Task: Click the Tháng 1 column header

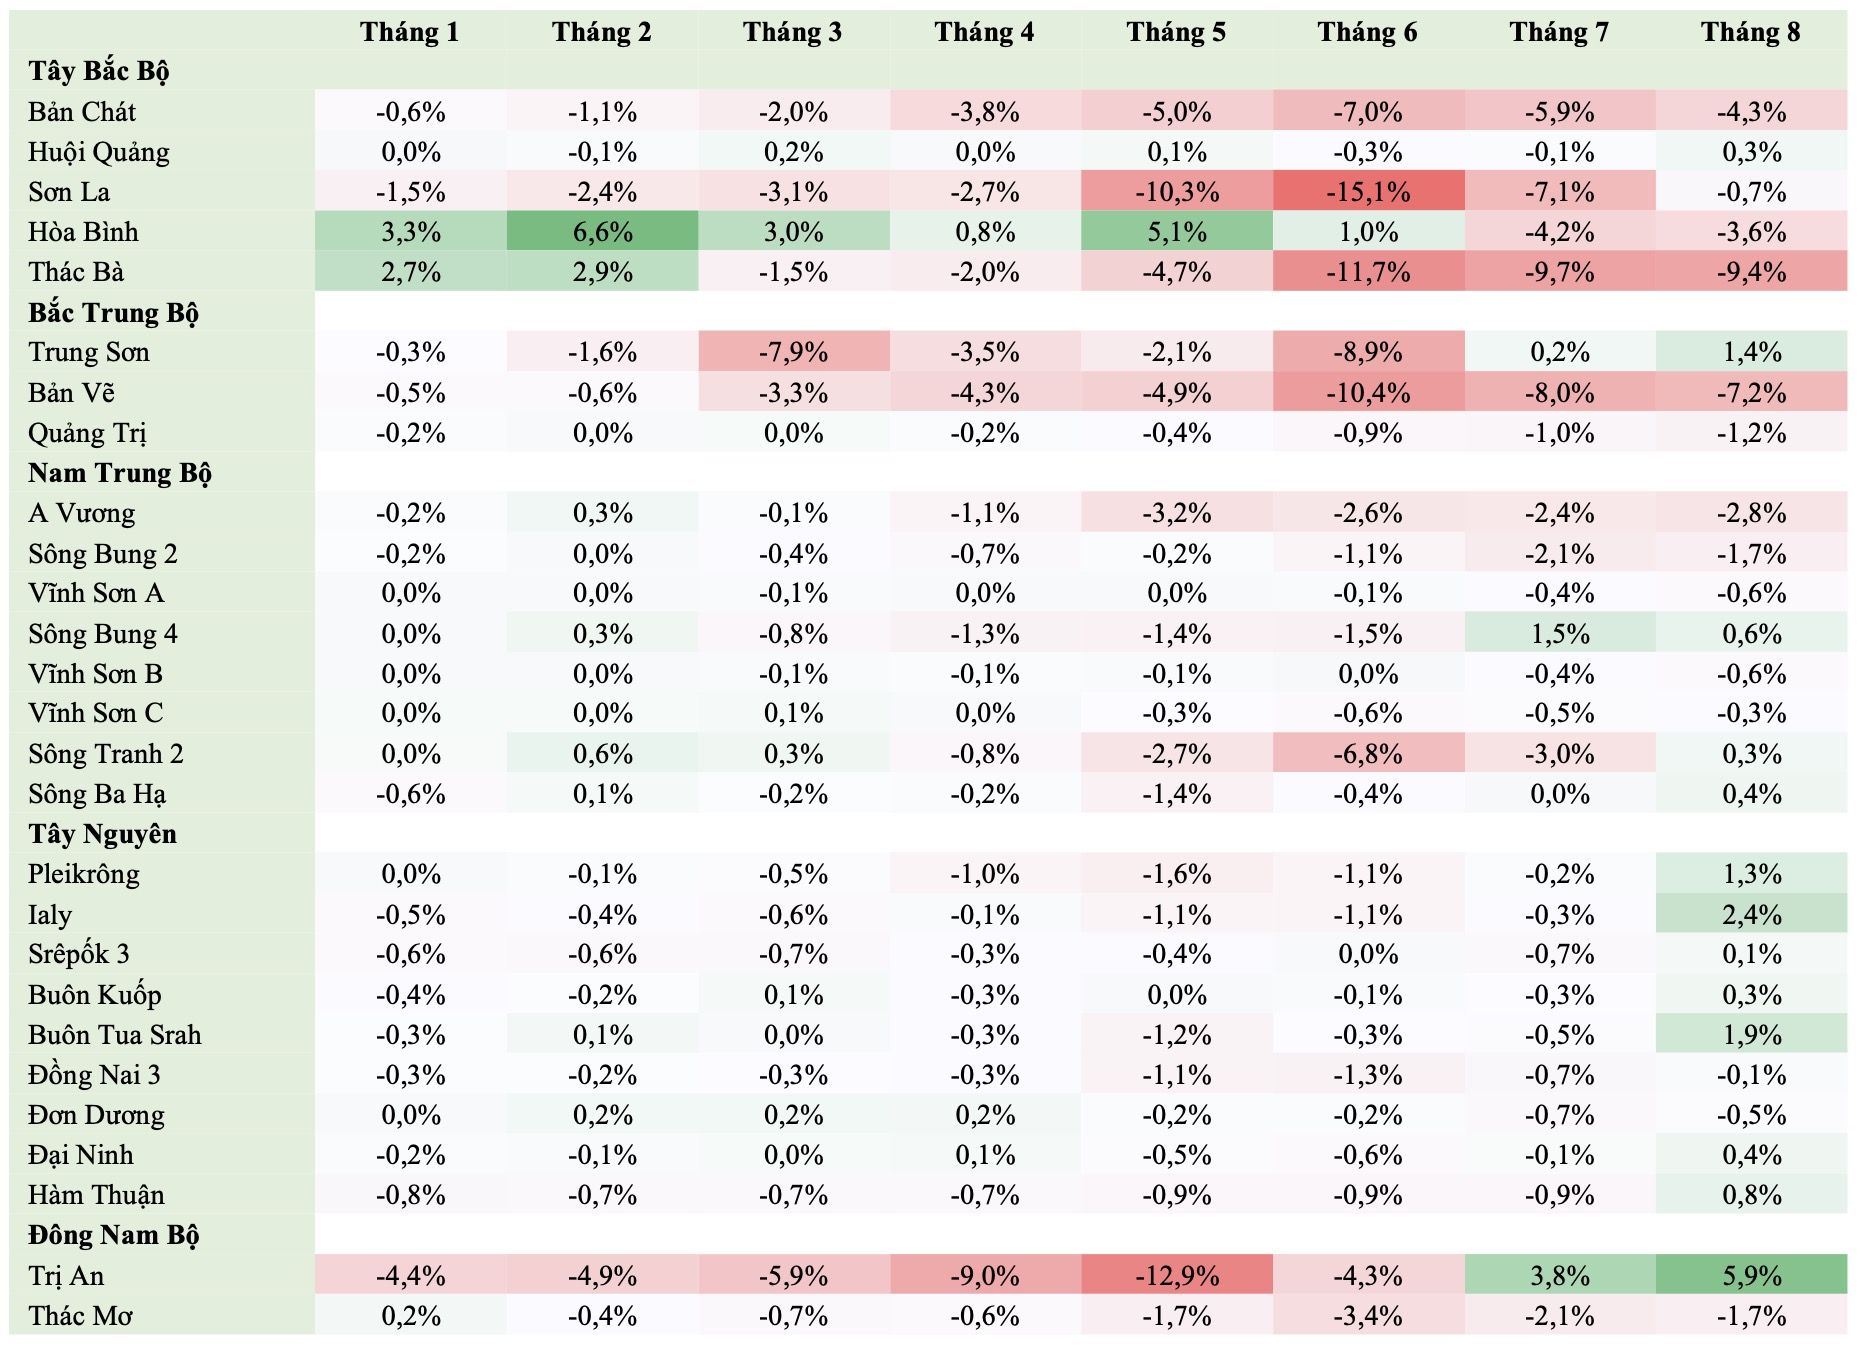Action: tap(410, 32)
